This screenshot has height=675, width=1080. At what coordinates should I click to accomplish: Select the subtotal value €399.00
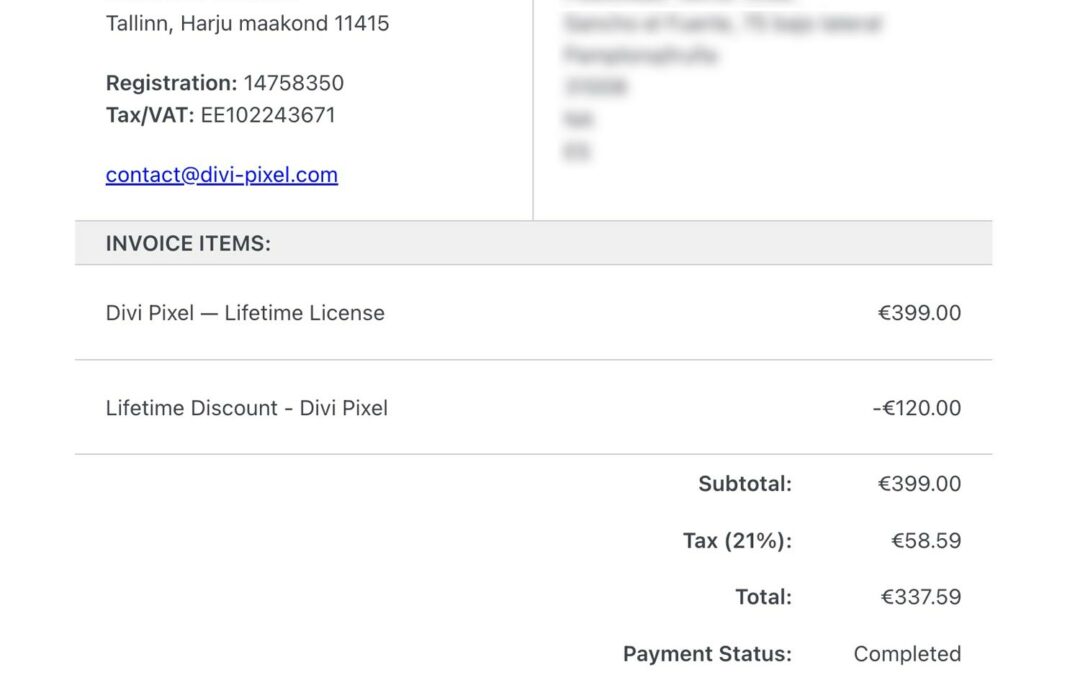point(920,484)
